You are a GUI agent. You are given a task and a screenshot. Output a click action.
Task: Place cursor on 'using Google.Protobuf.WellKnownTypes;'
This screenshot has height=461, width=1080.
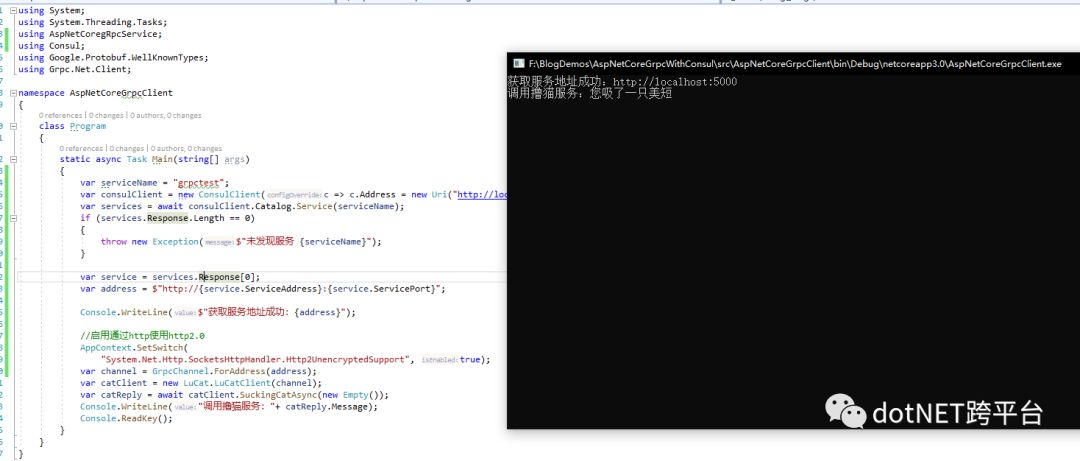(113, 57)
